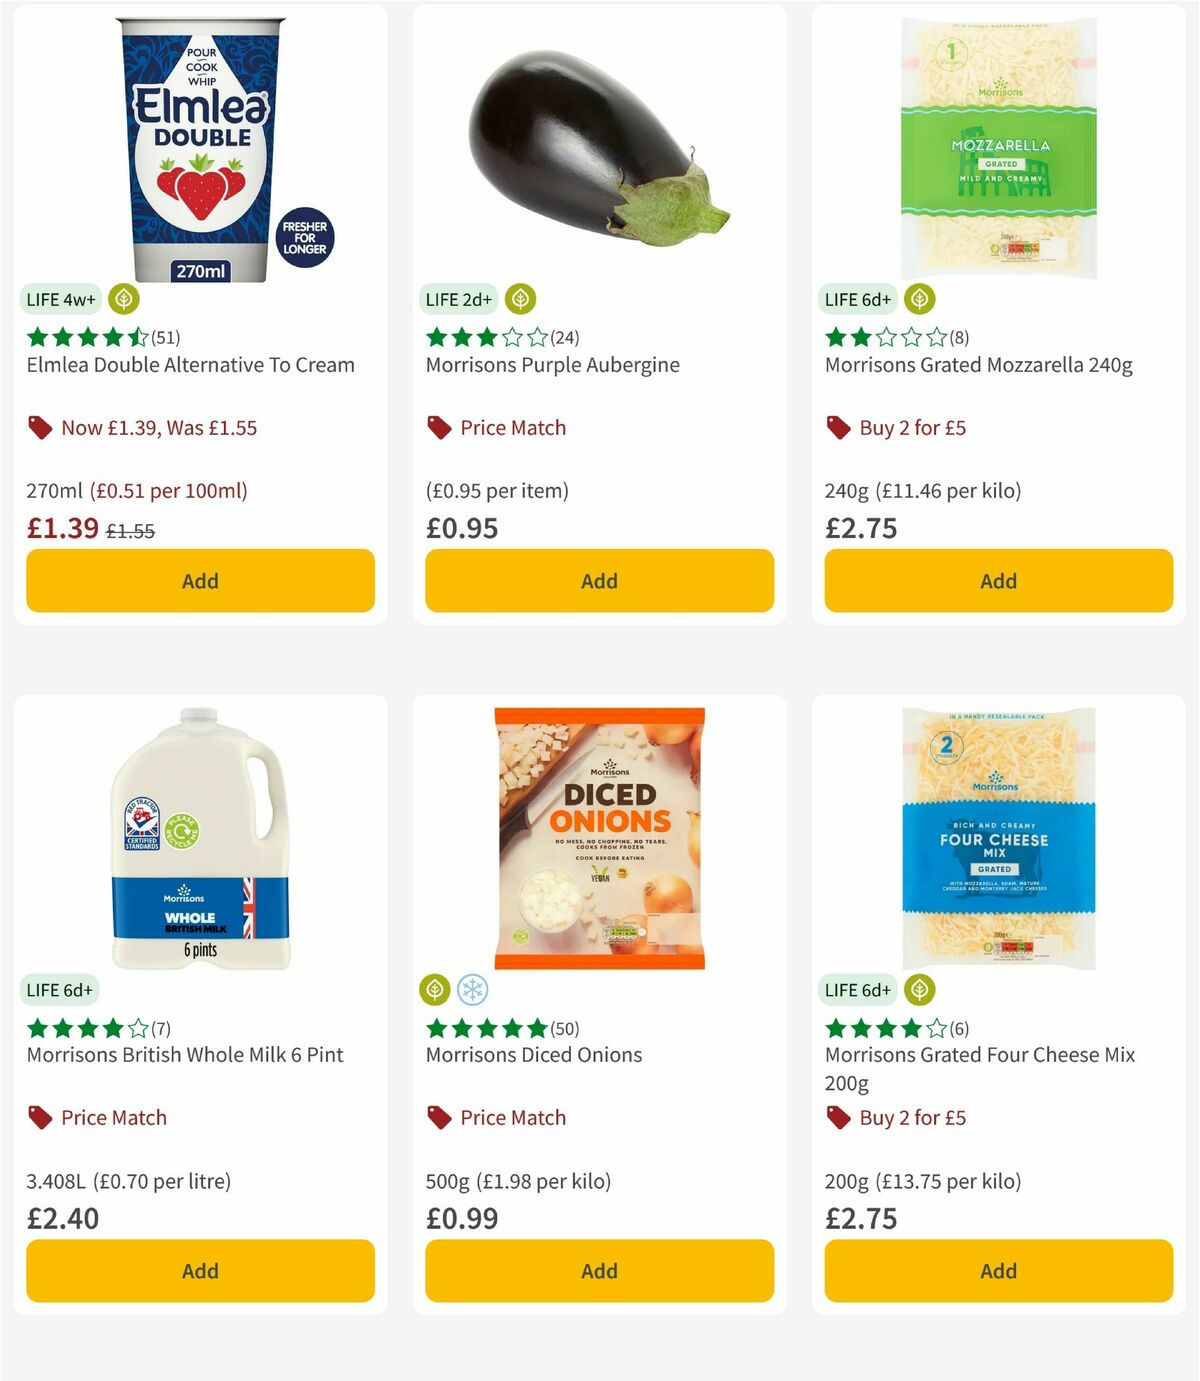Click the LIFE 6d+ badge on Whole Milk
Viewport: 1200px width, 1381px height.
coord(60,989)
